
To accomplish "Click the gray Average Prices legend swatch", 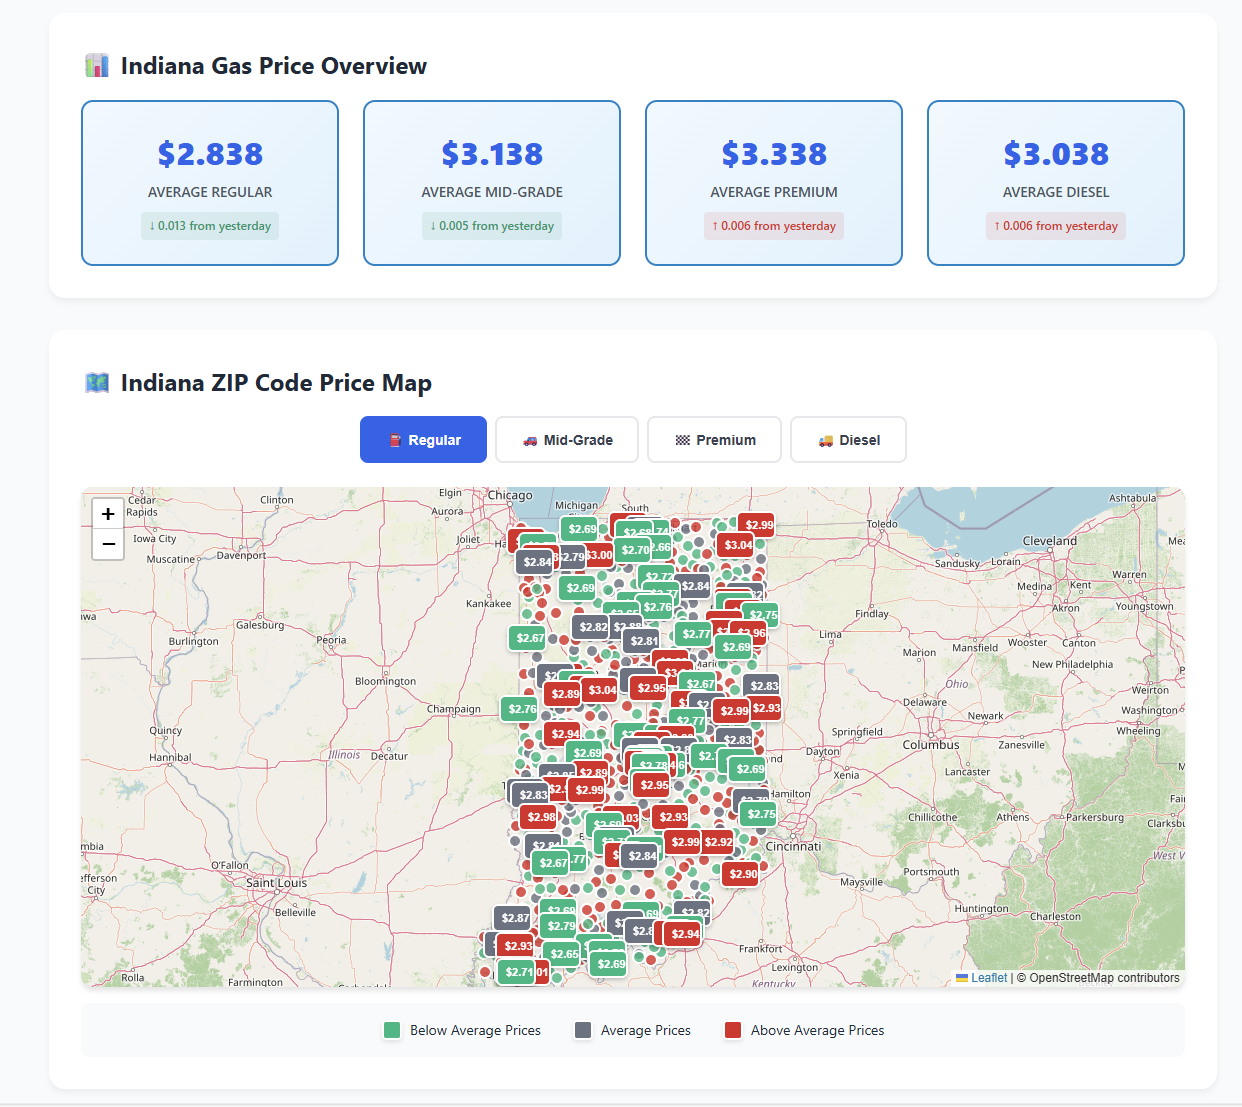I will (583, 1030).
